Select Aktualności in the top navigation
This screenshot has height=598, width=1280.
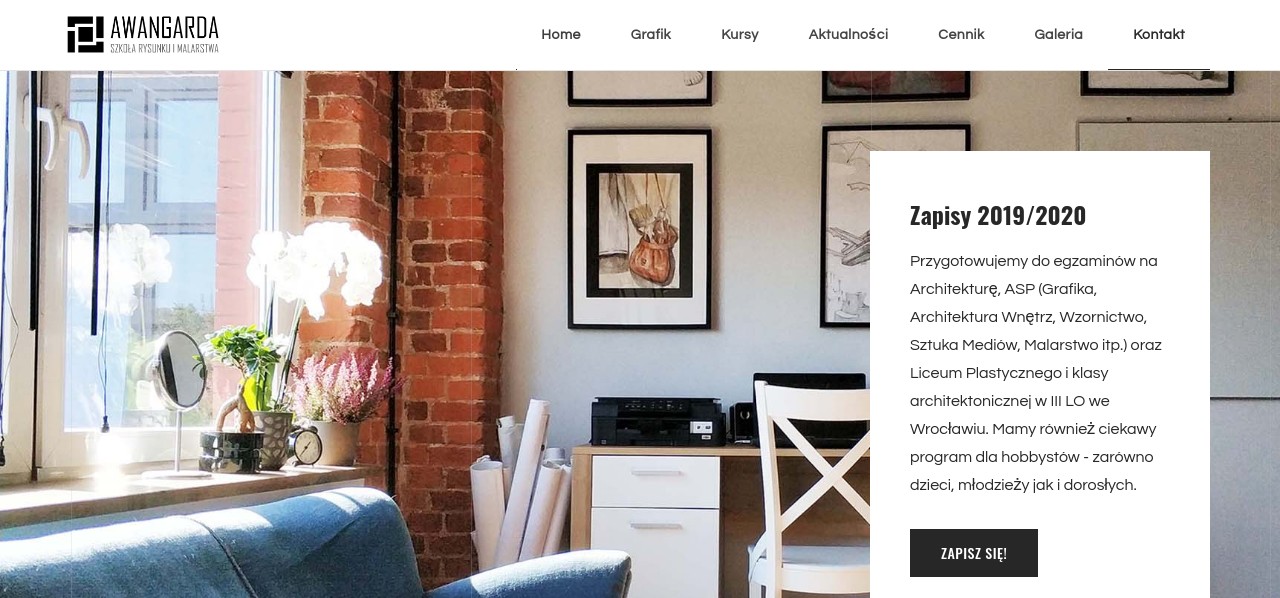click(848, 34)
